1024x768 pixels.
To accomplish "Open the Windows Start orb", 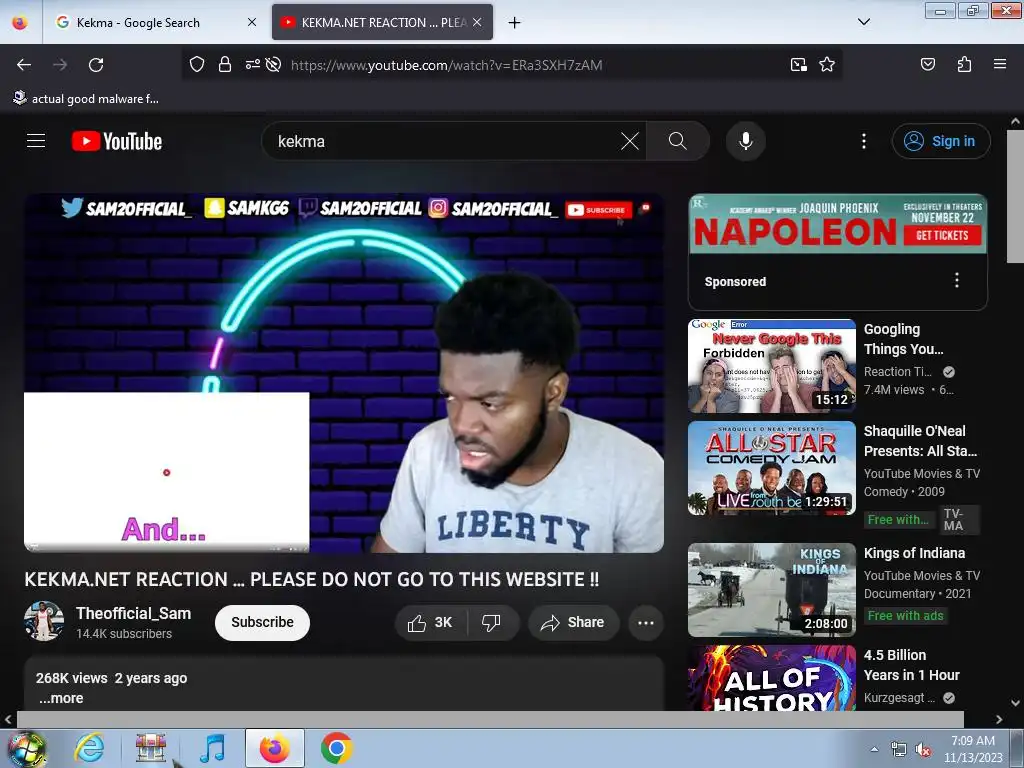I will point(26,748).
